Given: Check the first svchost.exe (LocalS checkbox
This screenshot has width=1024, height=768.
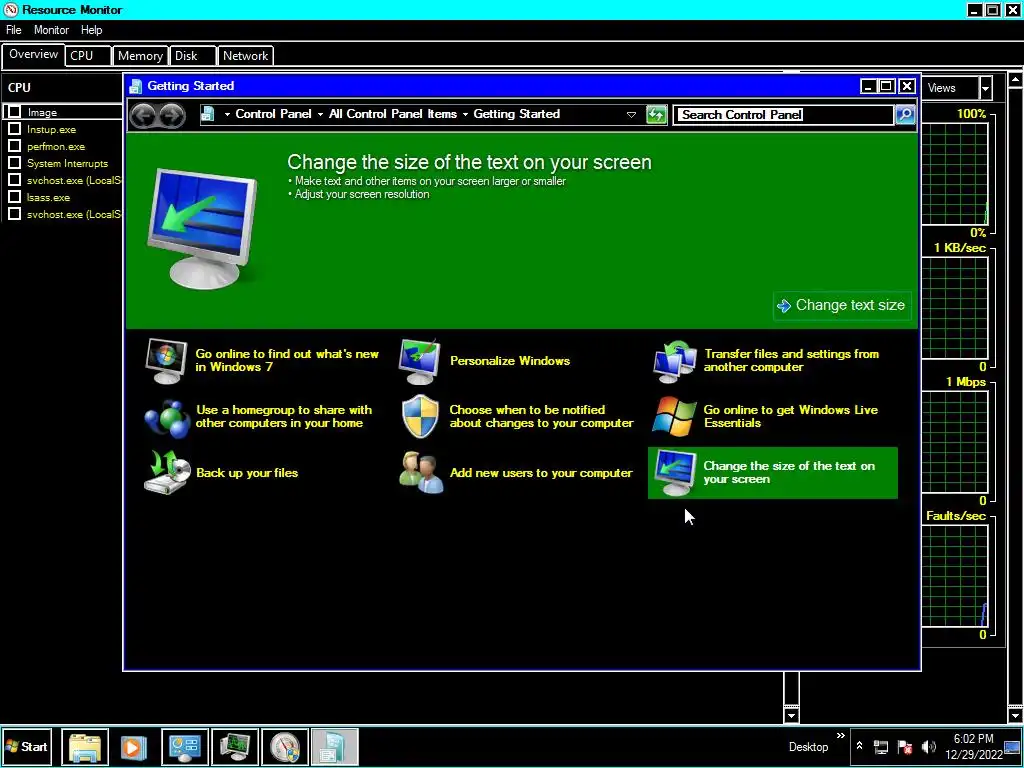Looking at the screenshot, I should pos(14,180).
